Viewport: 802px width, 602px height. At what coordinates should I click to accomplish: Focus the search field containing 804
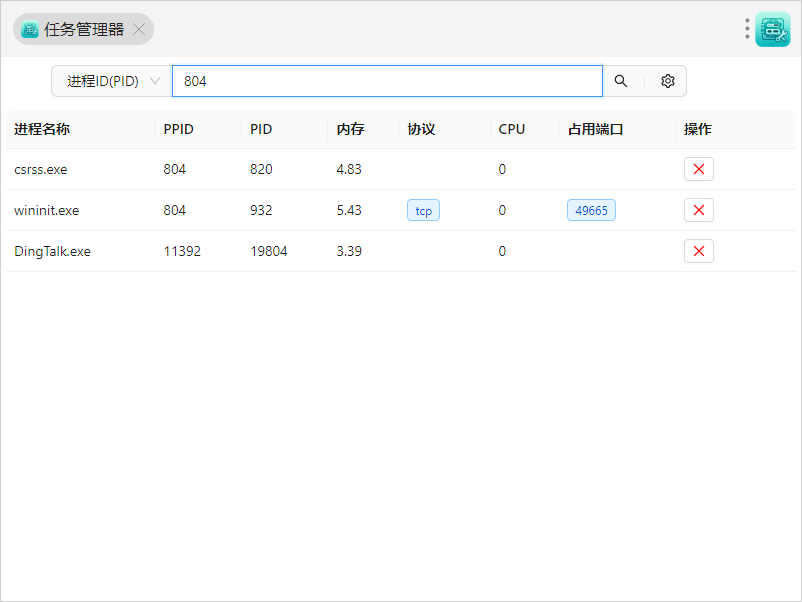point(387,81)
